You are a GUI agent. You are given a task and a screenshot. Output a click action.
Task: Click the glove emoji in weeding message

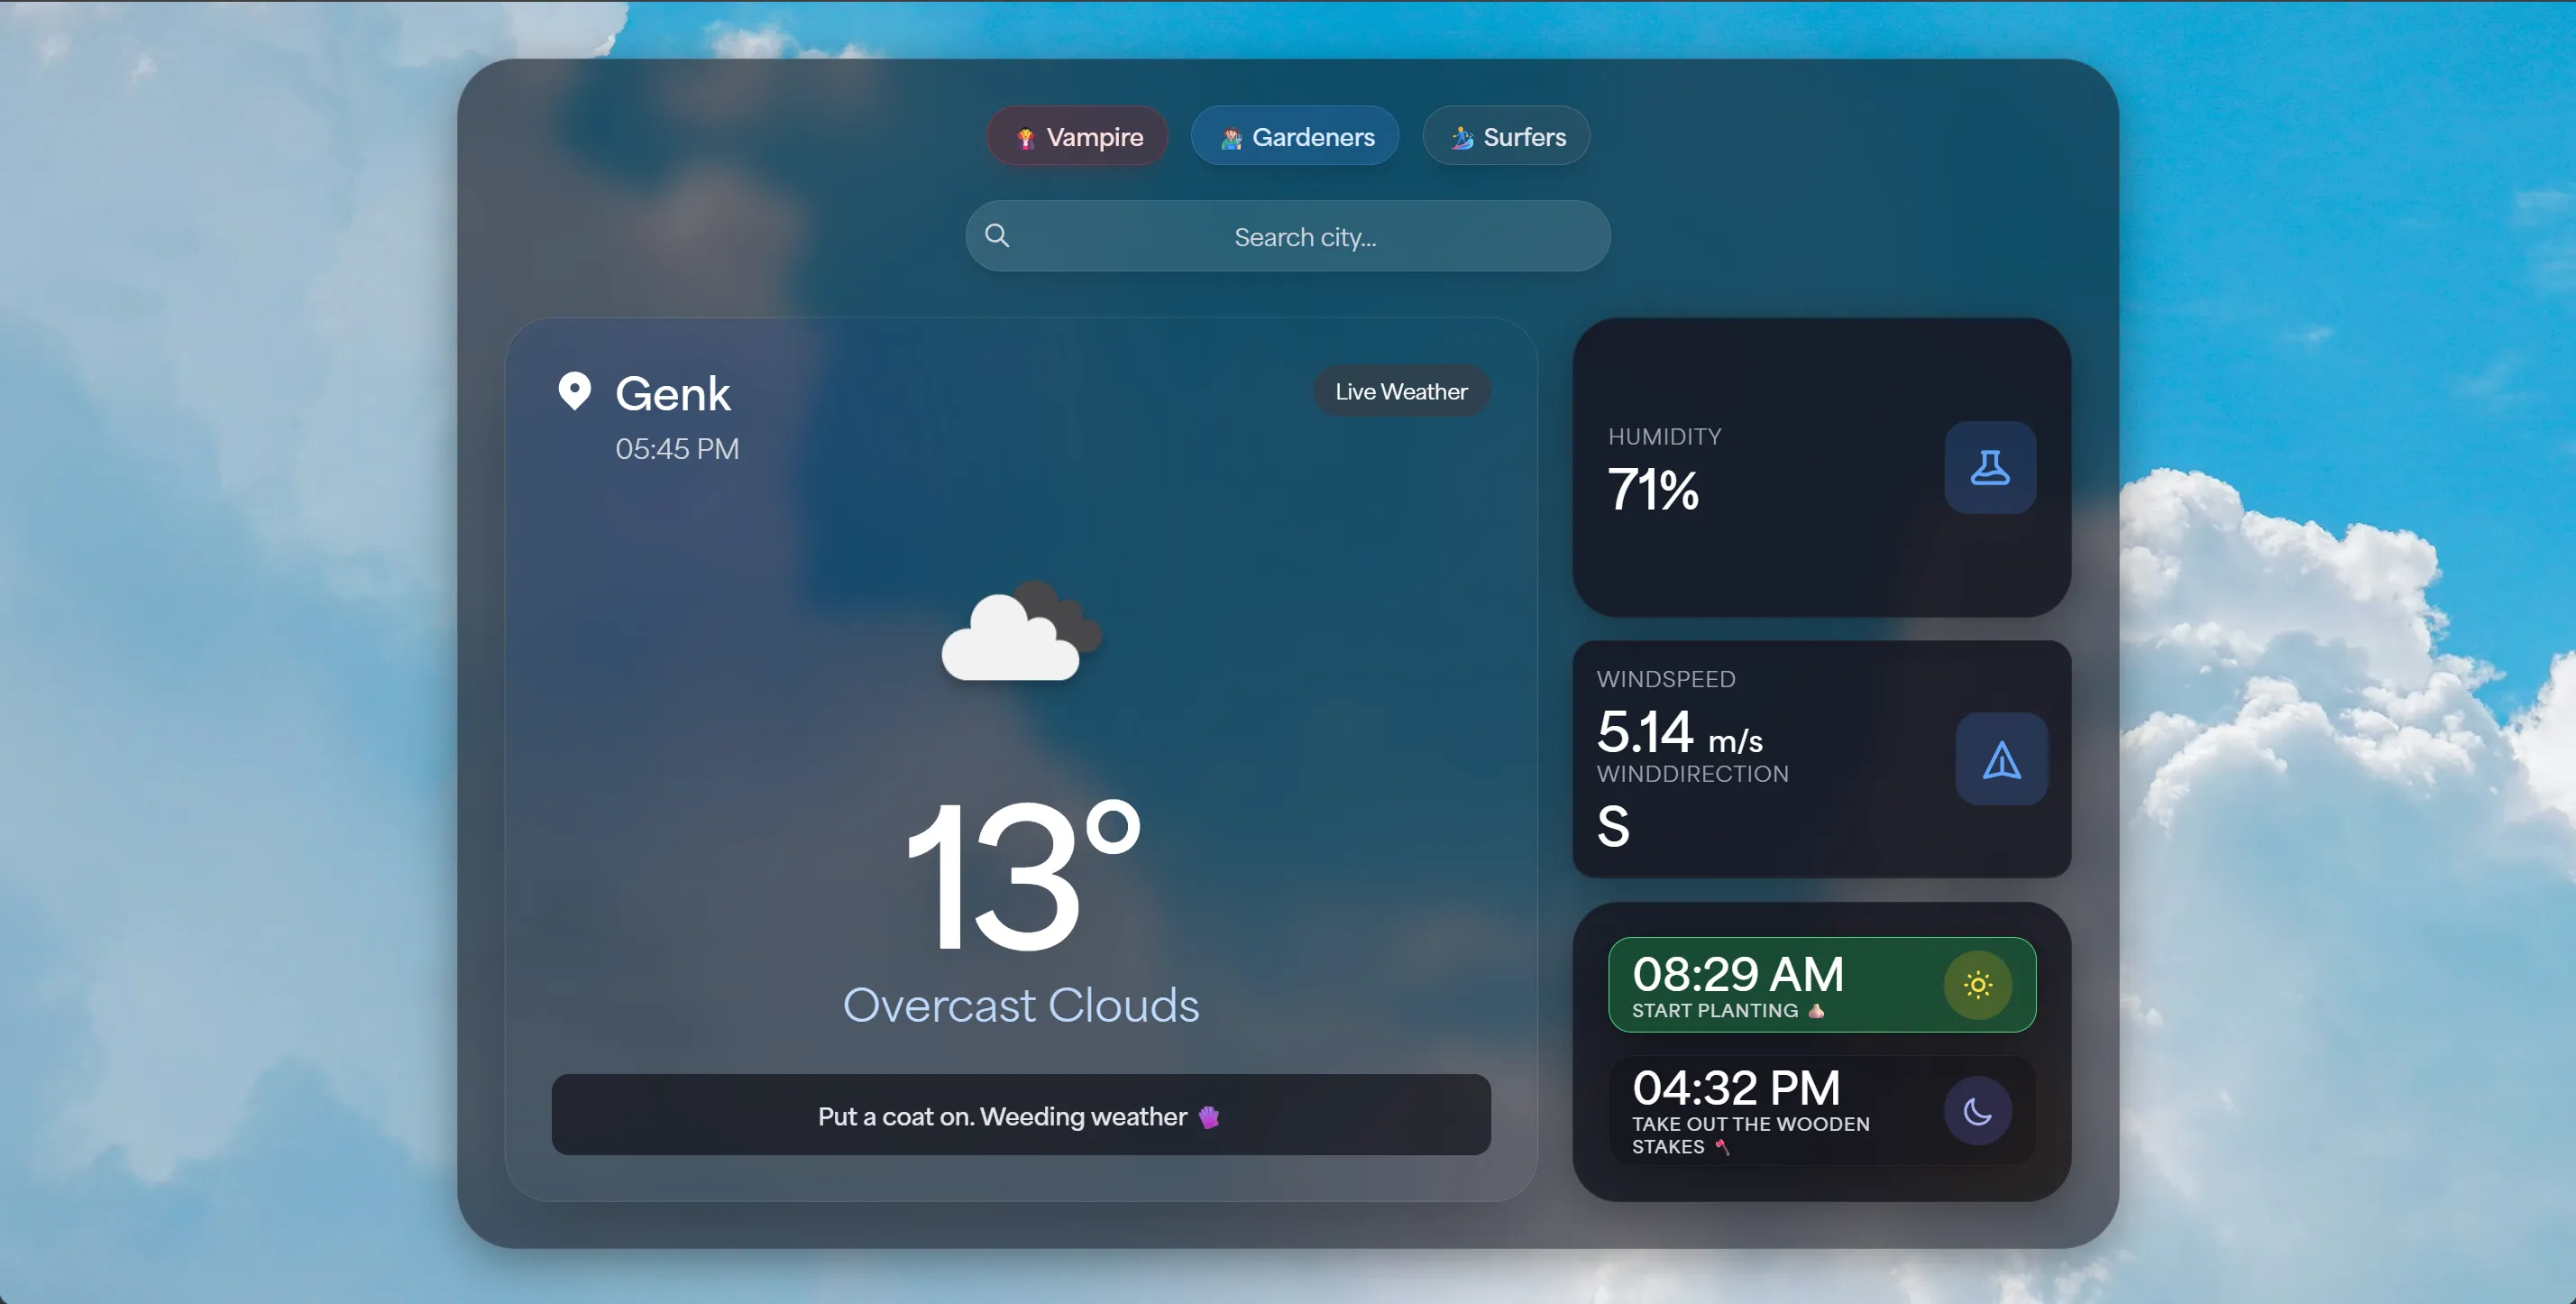[x=1209, y=1117]
